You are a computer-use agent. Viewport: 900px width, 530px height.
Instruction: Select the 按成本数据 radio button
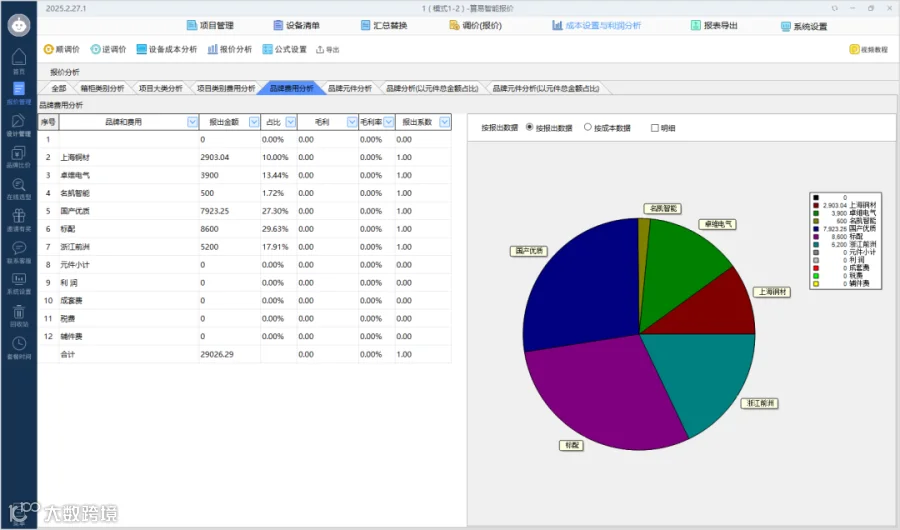588,127
